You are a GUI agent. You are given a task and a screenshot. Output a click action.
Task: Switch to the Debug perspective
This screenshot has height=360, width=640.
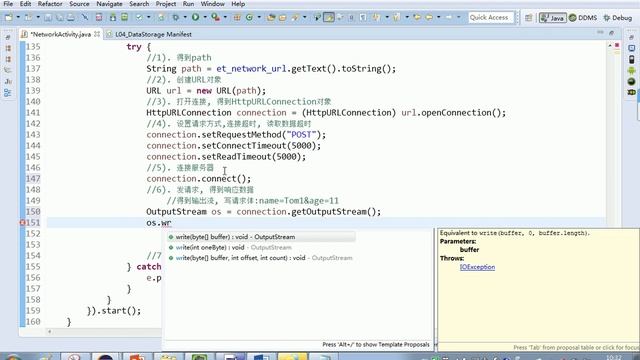pyautogui.click(x=618, y=18)
